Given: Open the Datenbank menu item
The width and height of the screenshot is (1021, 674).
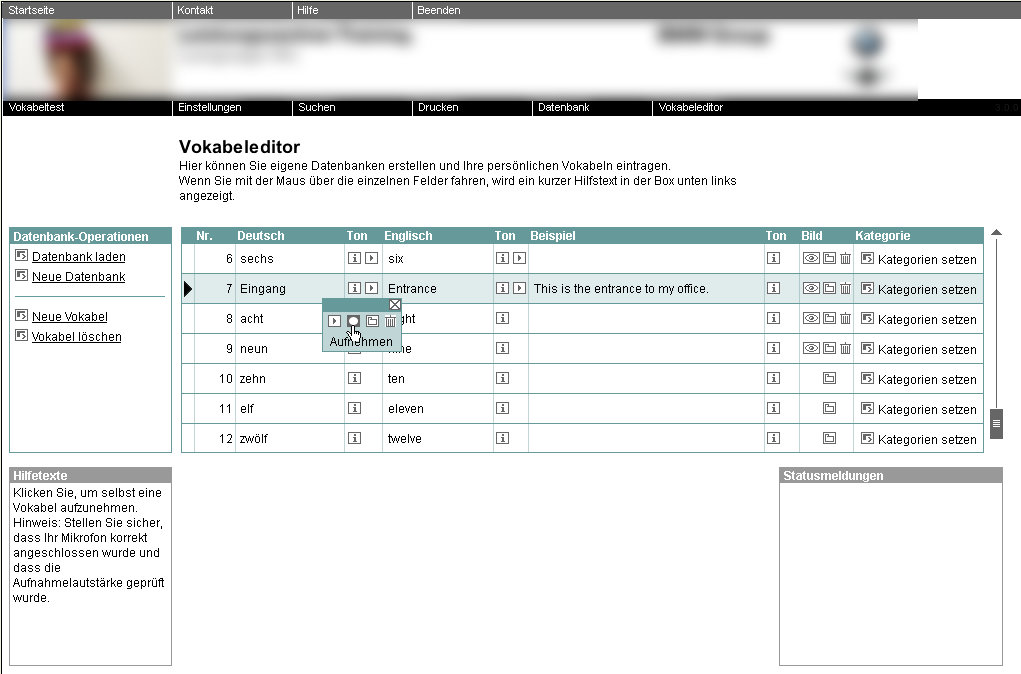Looking at the screenshot, I should 564,107.
